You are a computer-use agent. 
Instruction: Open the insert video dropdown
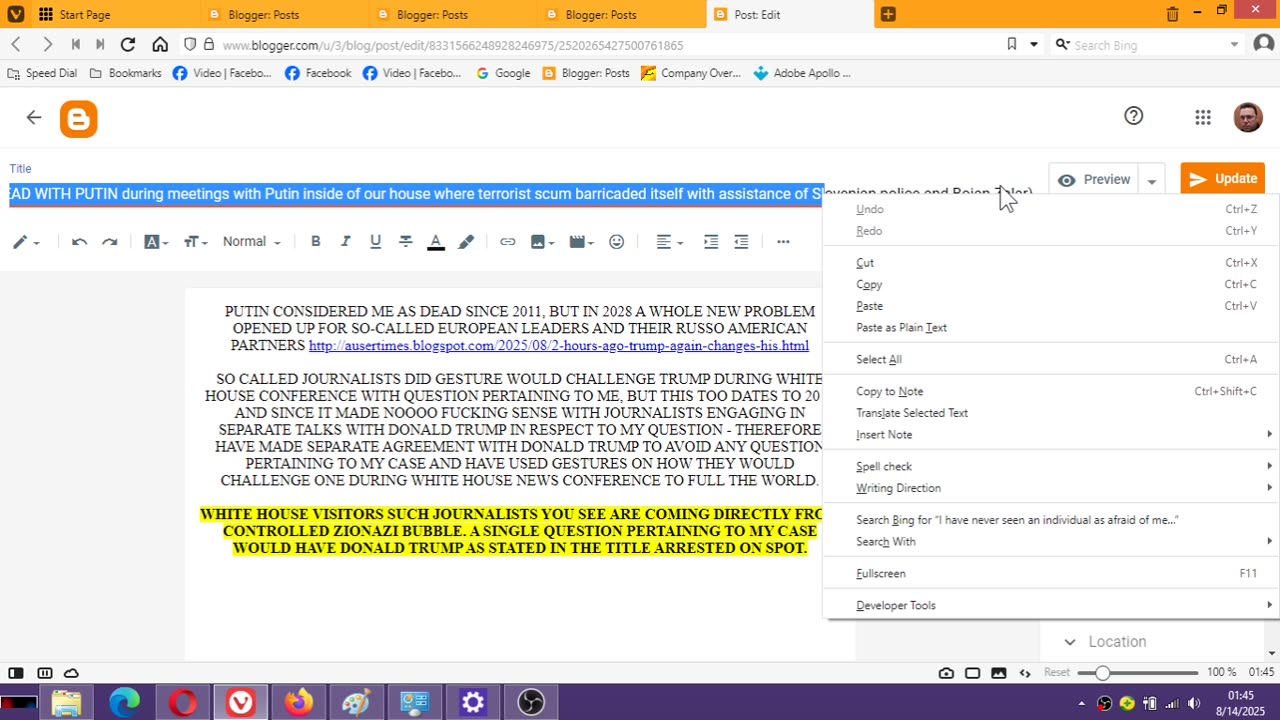tap(581, 242)
